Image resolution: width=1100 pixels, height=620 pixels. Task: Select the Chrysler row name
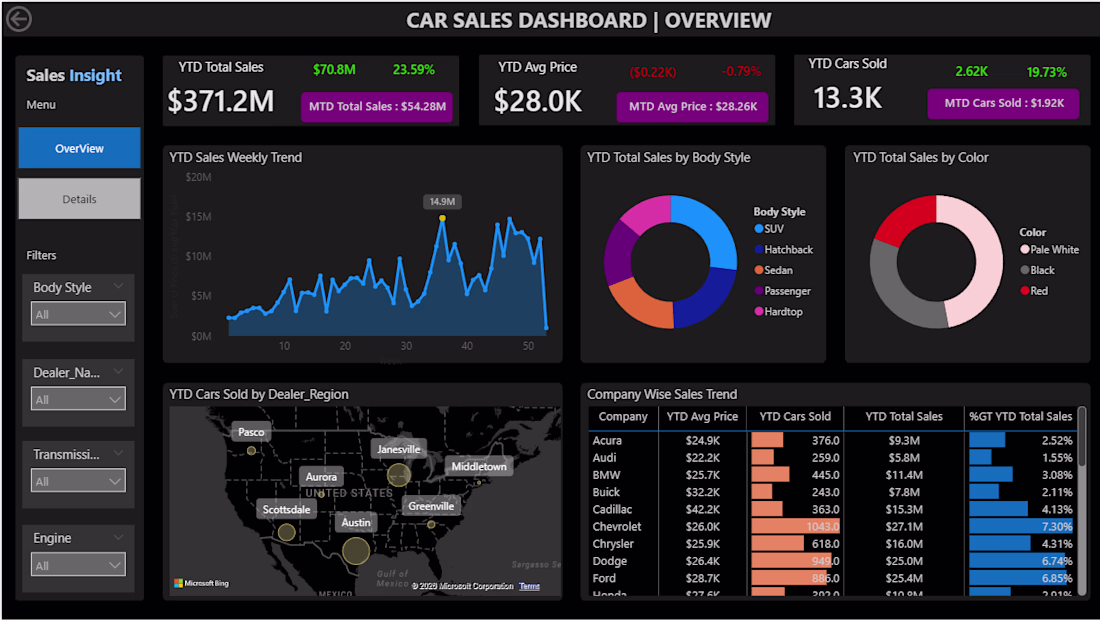coord(613,544)
